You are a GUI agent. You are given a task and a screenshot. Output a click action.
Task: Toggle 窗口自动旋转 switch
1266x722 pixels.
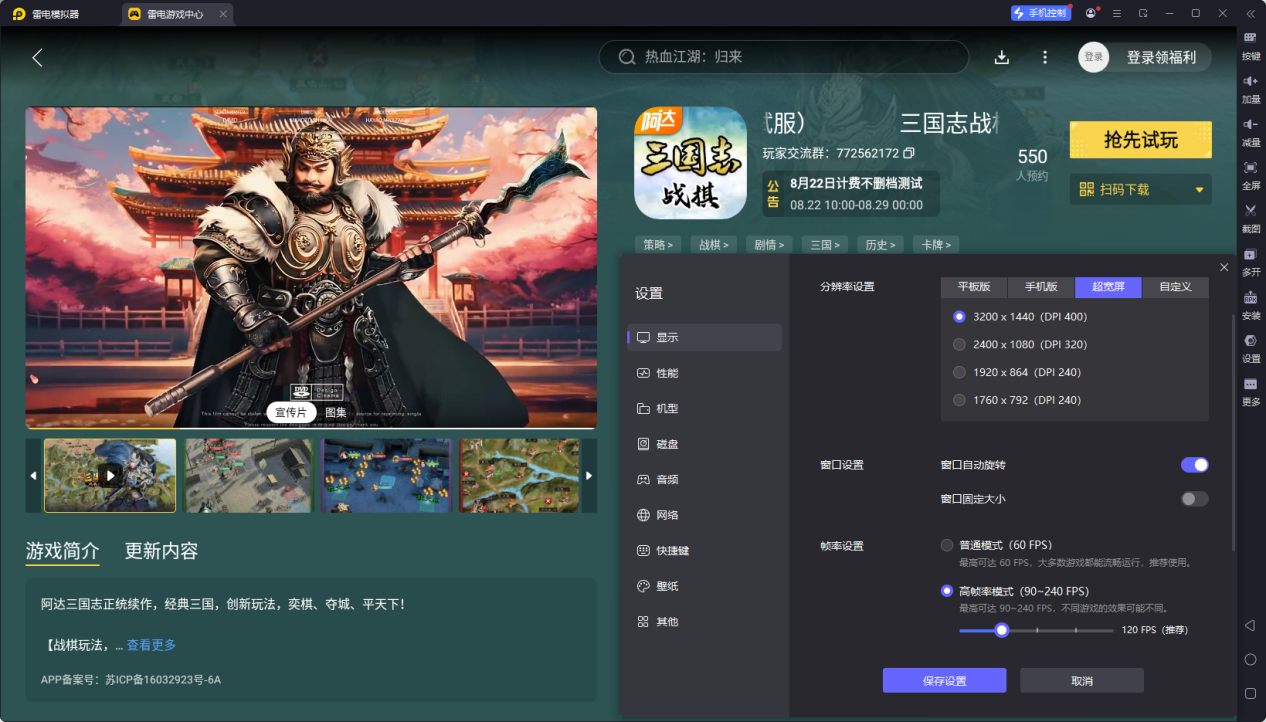pos(1195,465)
